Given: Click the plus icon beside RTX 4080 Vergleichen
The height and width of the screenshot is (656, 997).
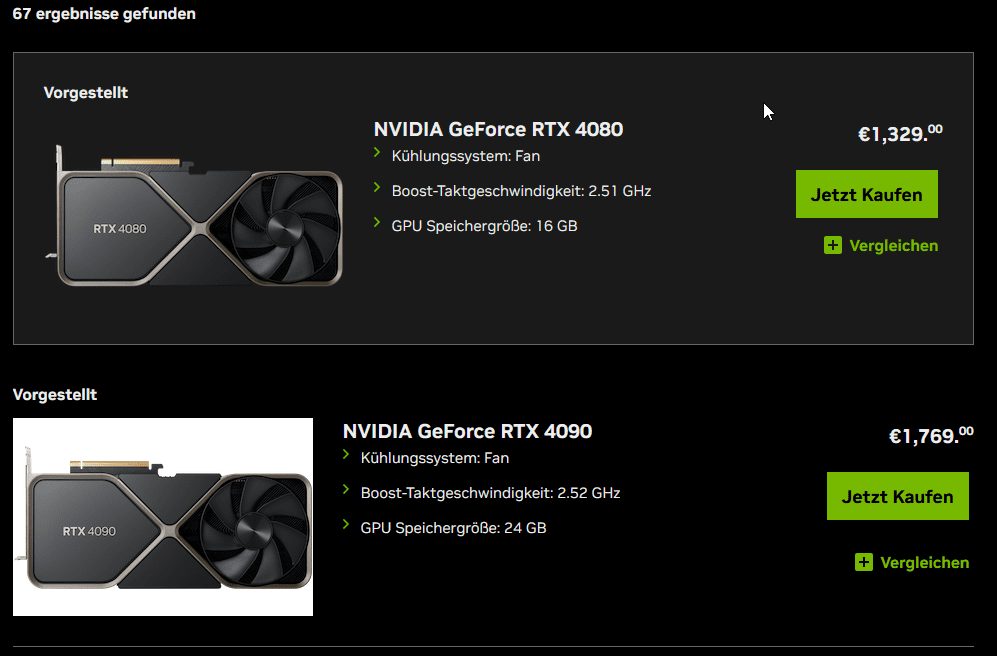Looking at the screenshot, I should click(833, 245).
